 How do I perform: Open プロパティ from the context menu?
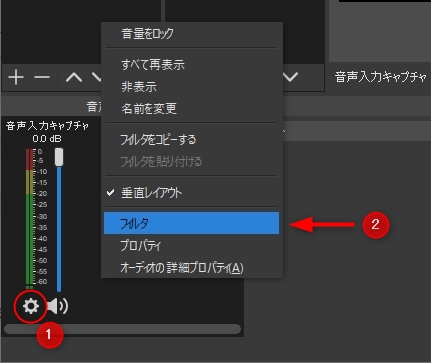(191, 246)
